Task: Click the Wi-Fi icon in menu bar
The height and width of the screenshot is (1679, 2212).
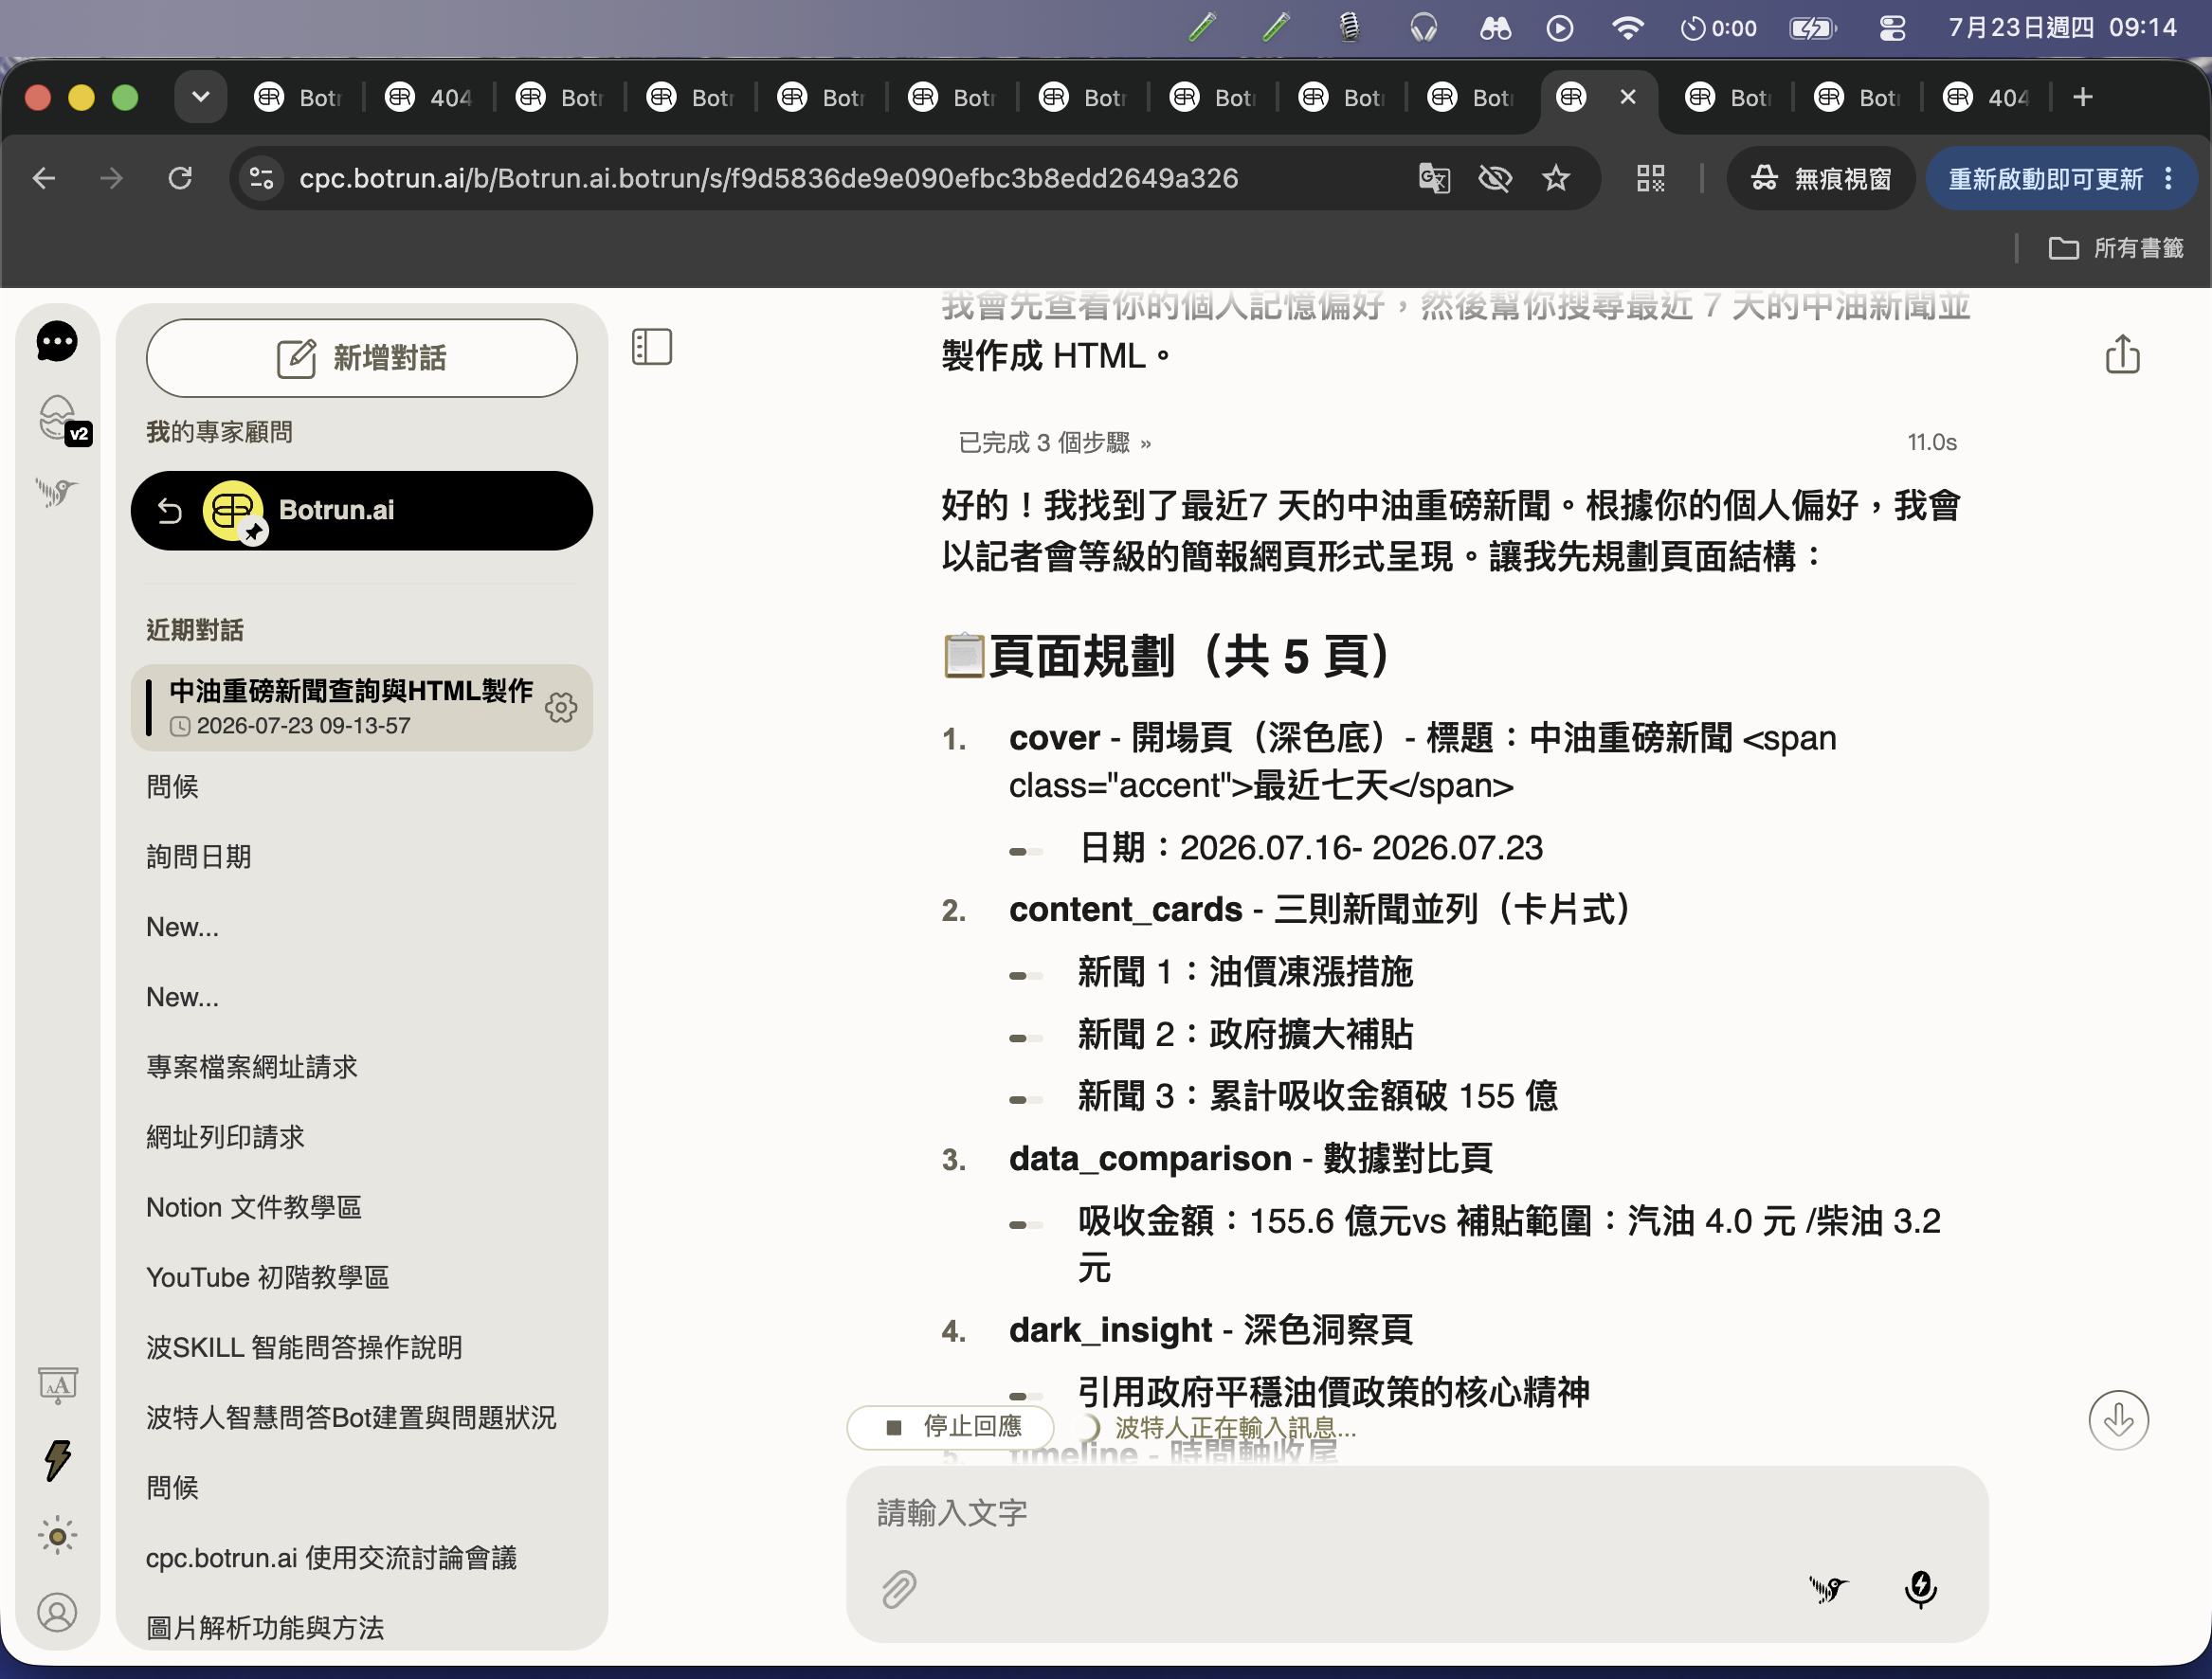Action: (1628, 28)
